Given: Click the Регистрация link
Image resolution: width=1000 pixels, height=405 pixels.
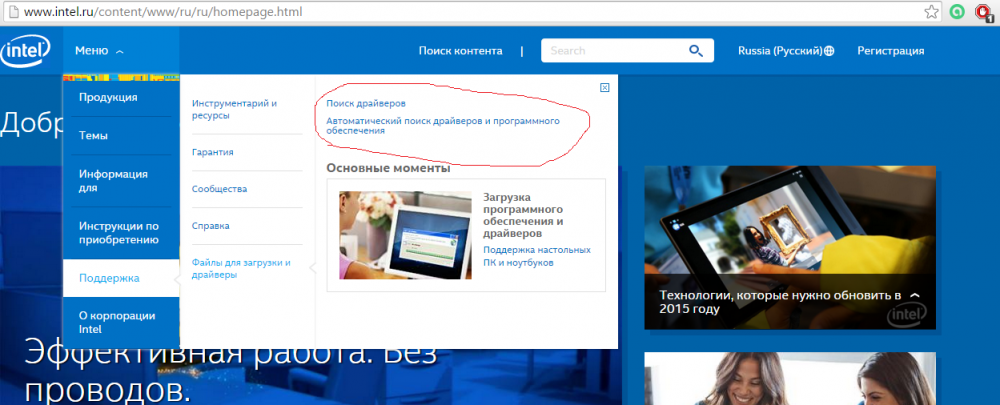Looking at the screenshot, I should [x=890, y=51].
